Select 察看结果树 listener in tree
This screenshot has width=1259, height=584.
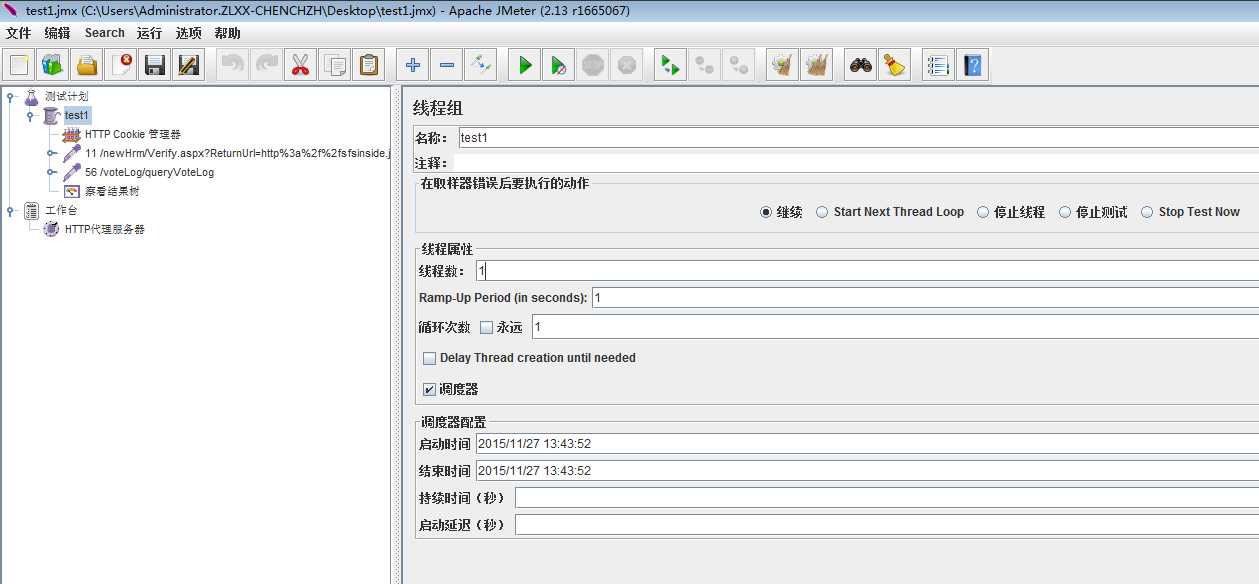tap(112, 191)
